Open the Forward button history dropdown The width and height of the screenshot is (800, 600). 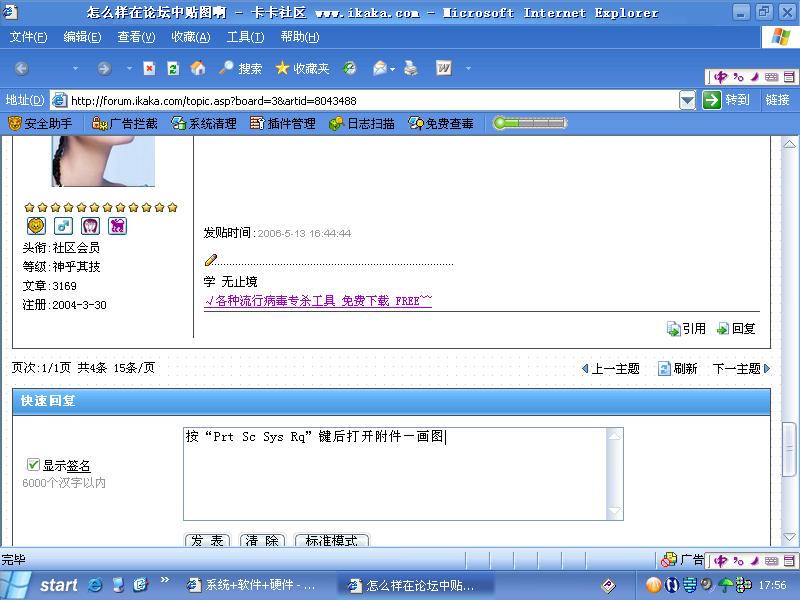coord(129,68)
